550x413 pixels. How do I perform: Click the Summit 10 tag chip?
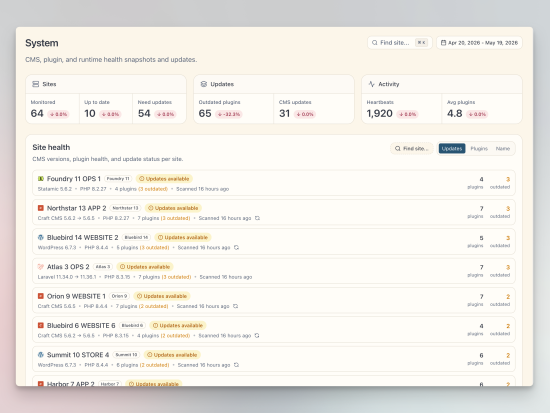[x=126, y=355]
